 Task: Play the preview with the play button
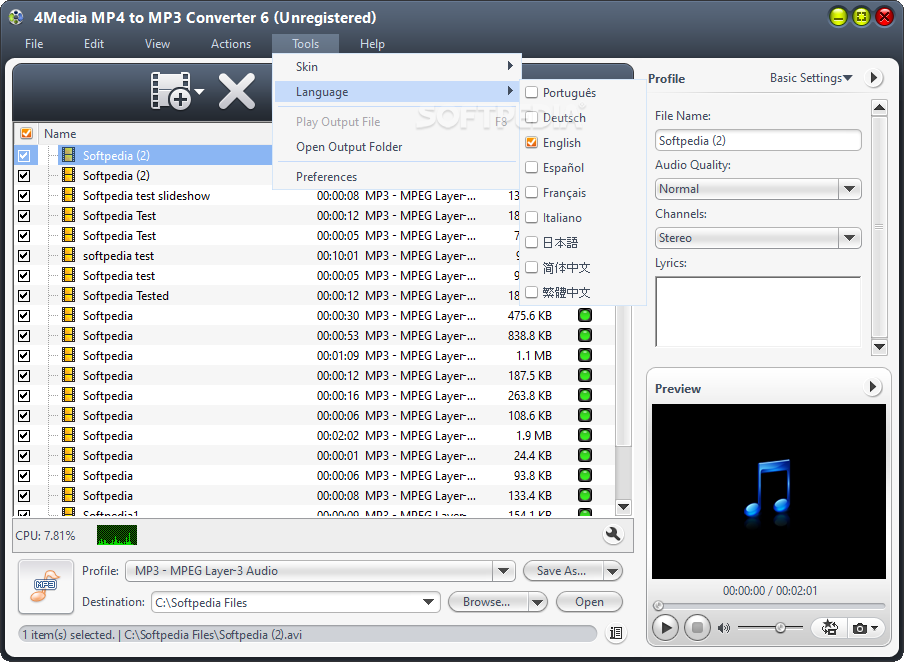(x=665, y=627)
